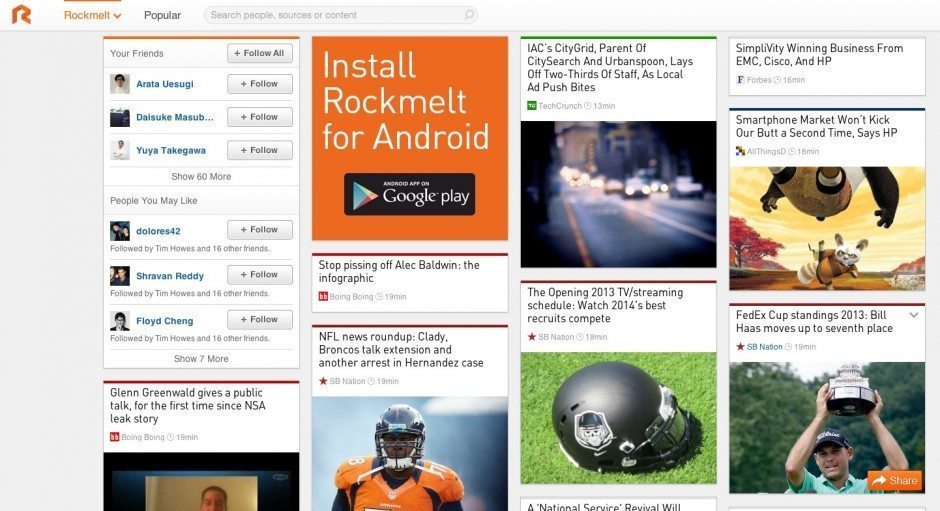Viewport: 940px width, 511px height.
Task: Follow Shravan Reddy
Action: pyautogui.click(x=260, y=275)
